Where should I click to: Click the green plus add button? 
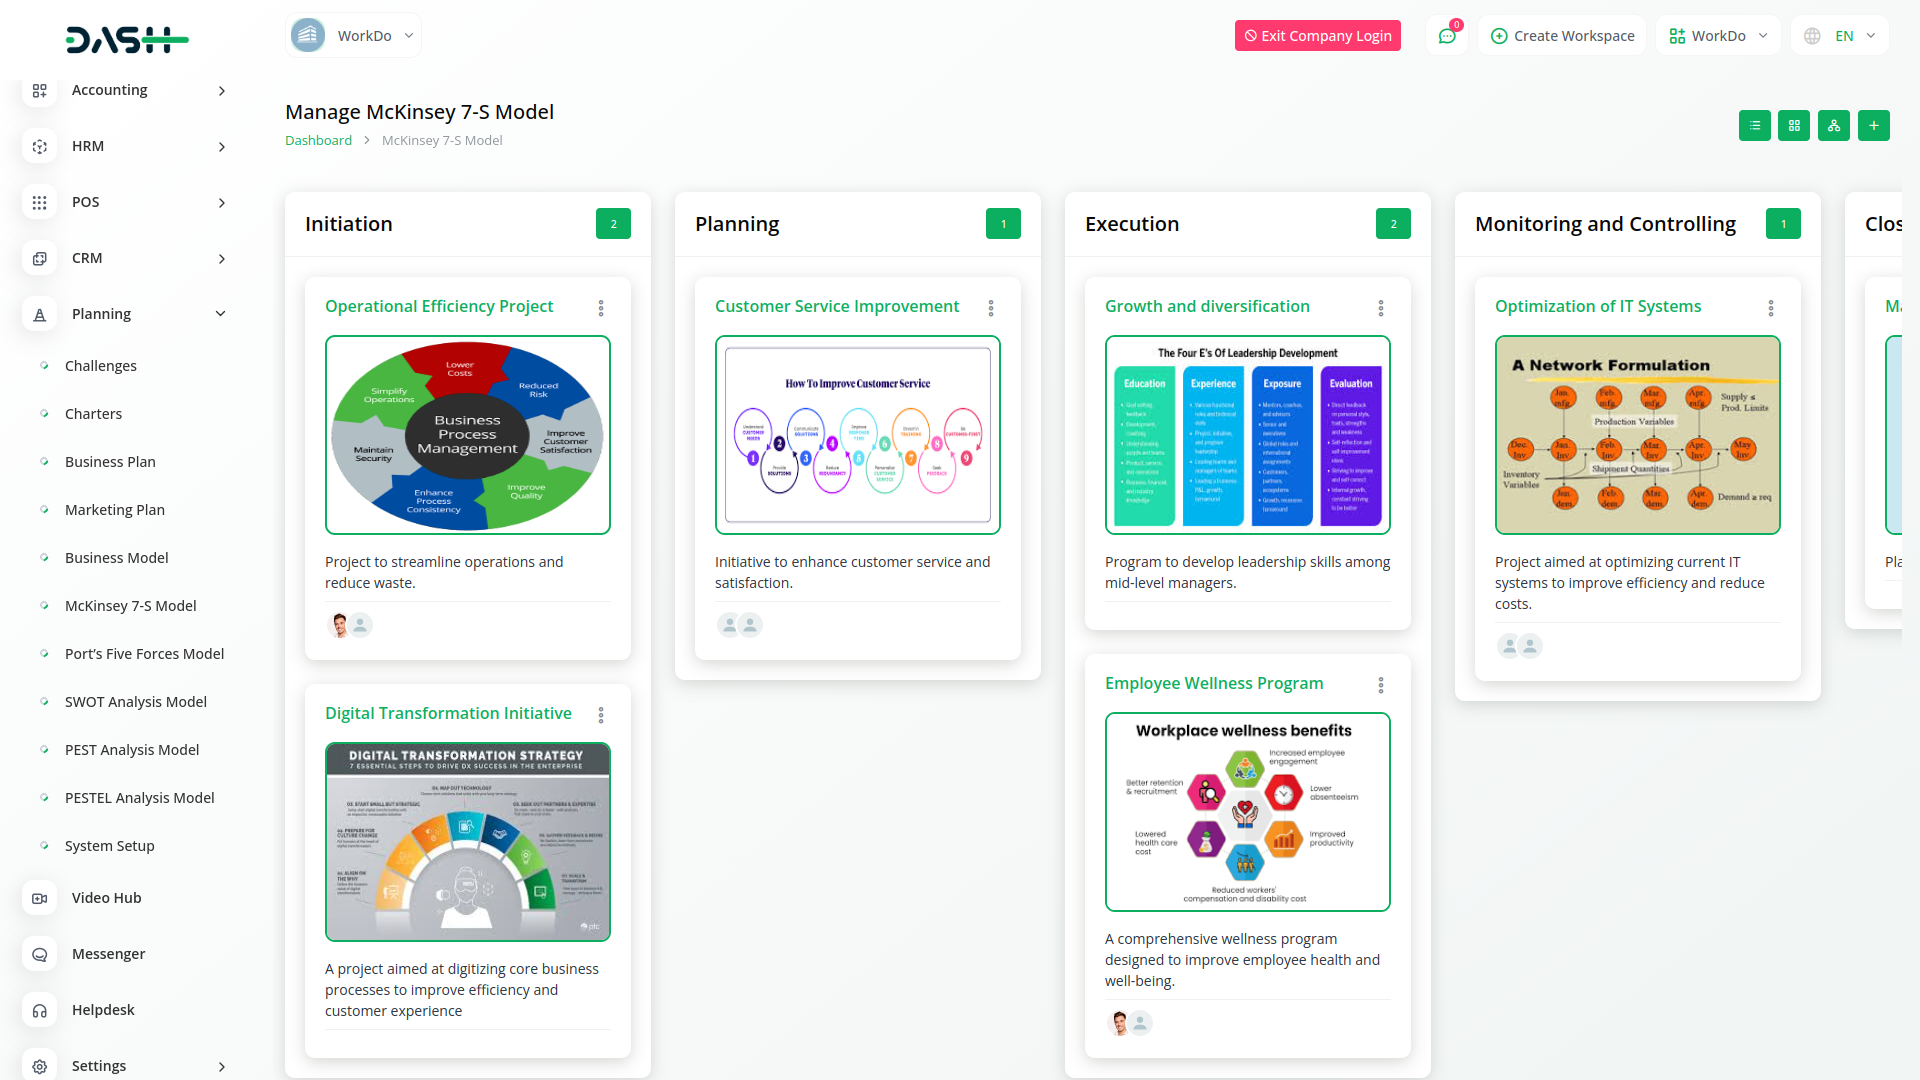coord(1873,126)
